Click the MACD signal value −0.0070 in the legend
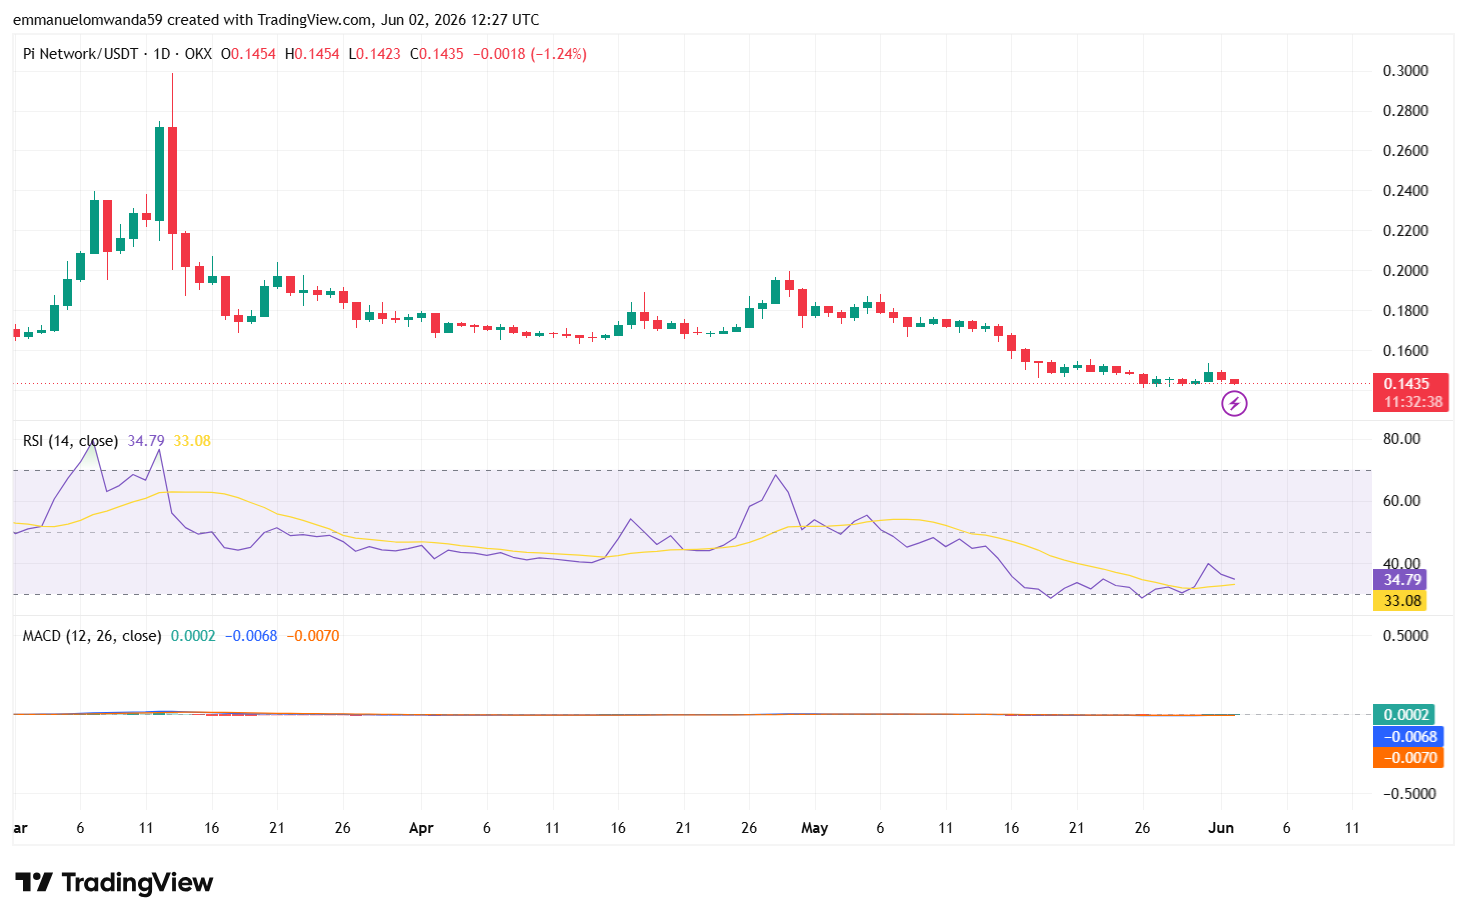Viewport: 1467px width, 920px height. 313,636
